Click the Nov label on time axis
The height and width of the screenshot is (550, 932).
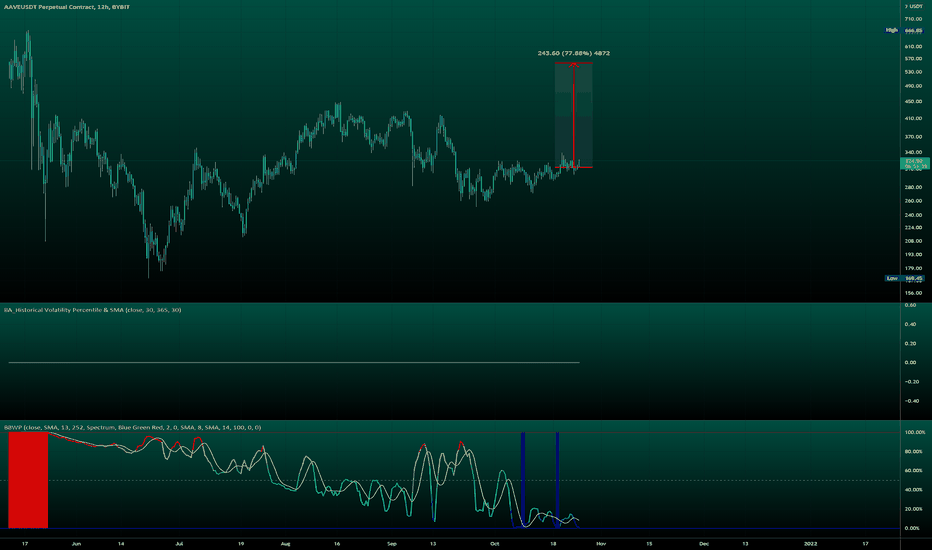(x=601, y=543)
